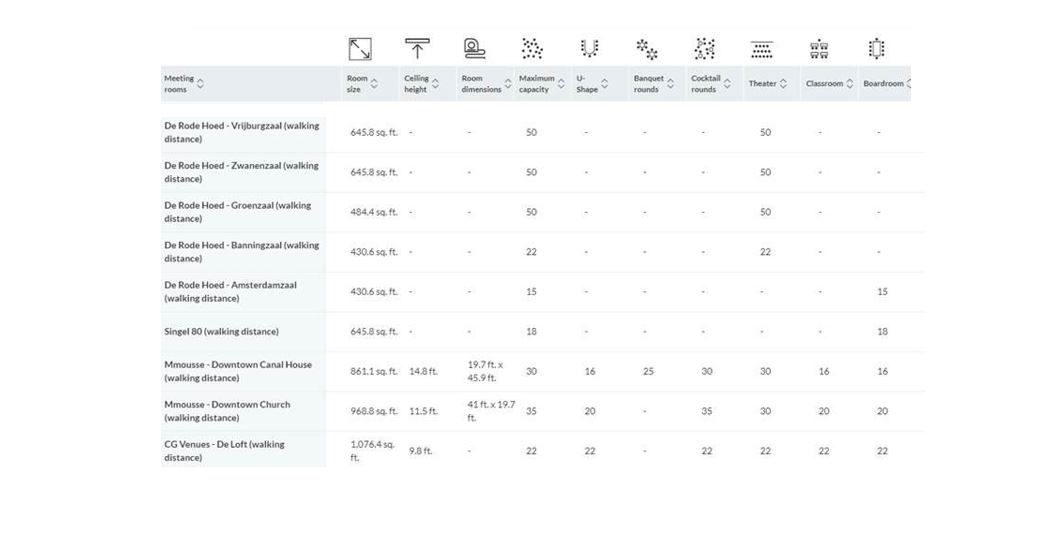
Task: Click the theater seating icon
Action: coord(762,49)
